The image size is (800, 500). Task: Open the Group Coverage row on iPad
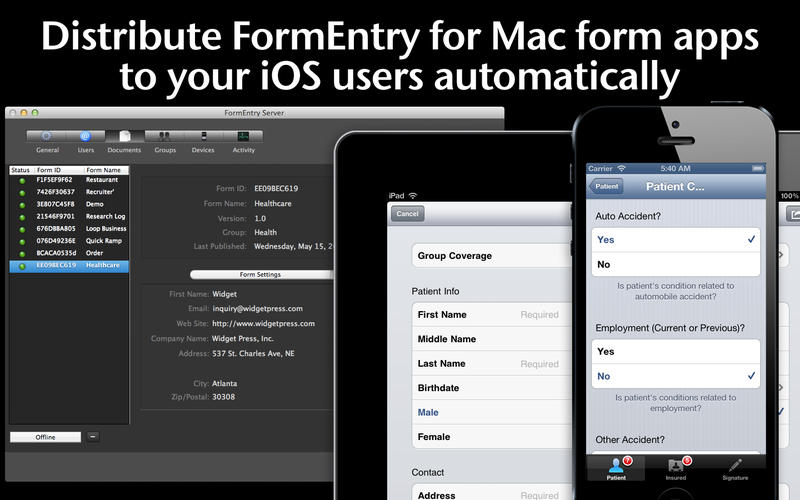click(x=491, y=256)
